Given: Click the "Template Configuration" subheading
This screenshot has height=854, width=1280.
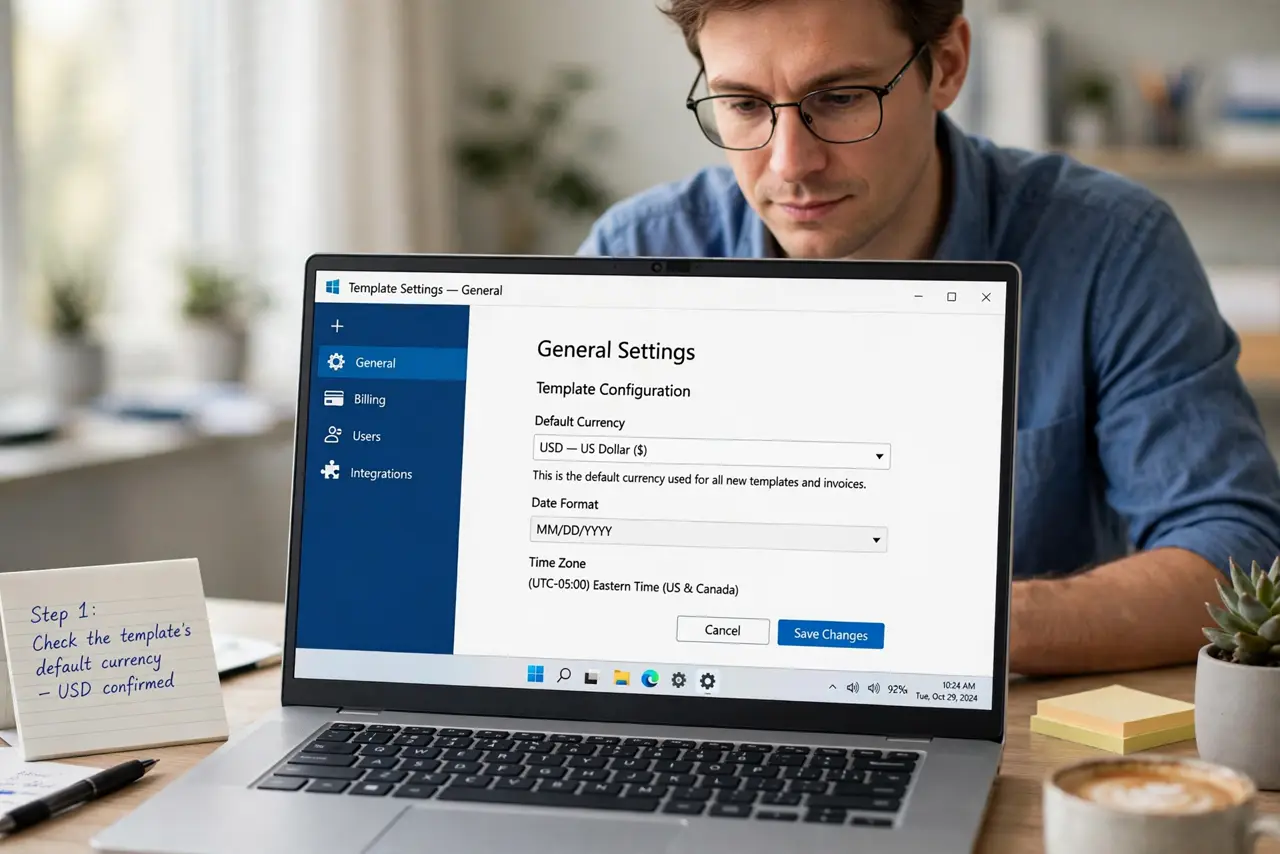Looking at the screenshot, I should (613, 390).
